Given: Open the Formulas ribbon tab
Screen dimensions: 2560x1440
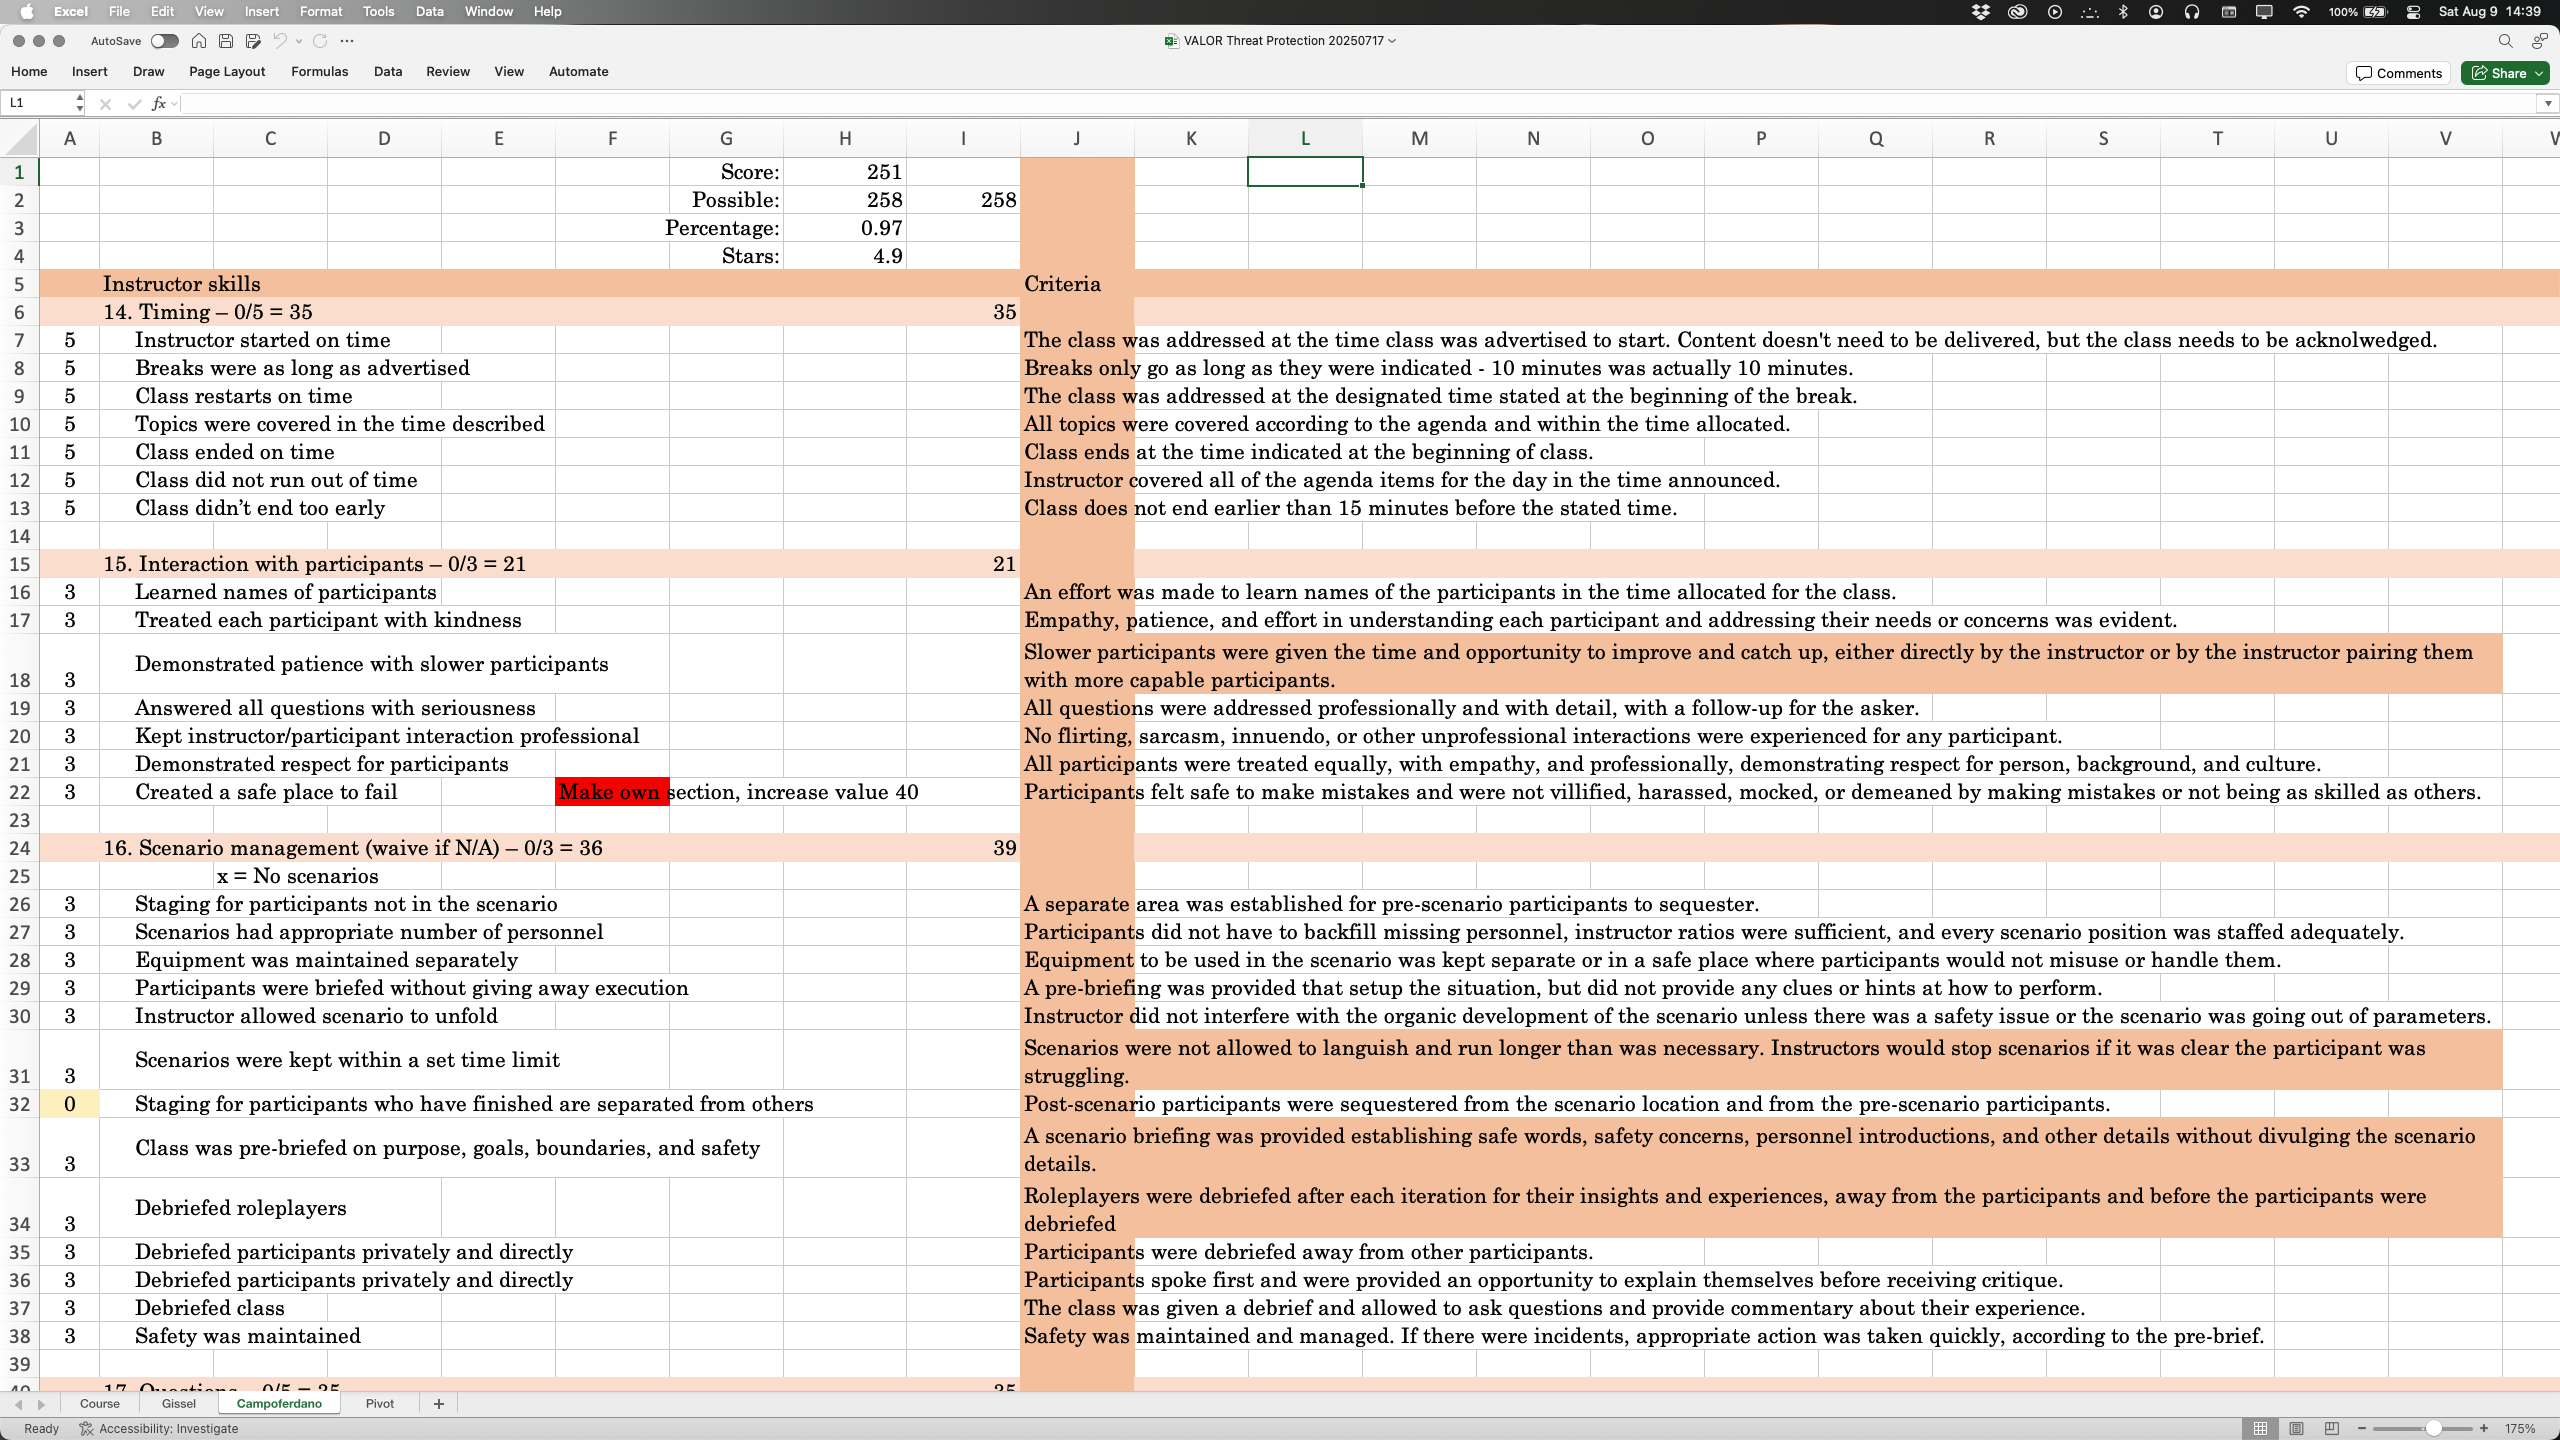Looking at the screenshot, I should tap(319, 71).
